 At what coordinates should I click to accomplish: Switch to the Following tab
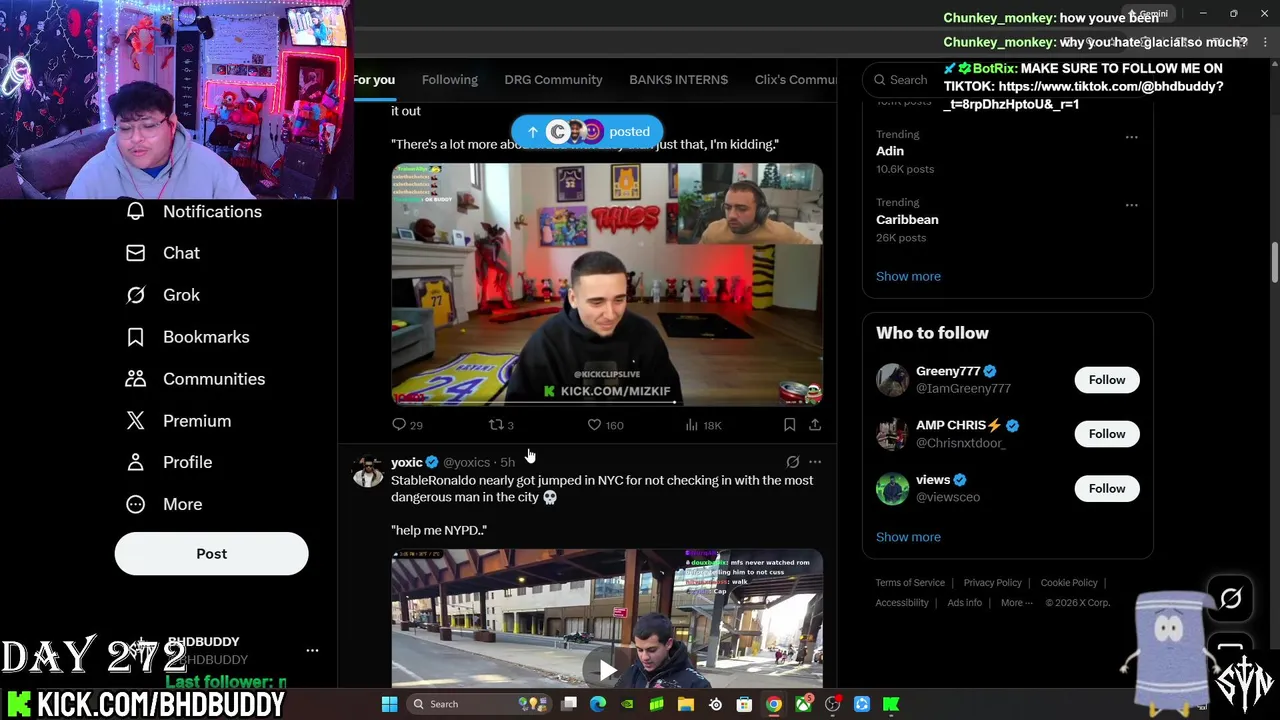click(x=449, y=80)
